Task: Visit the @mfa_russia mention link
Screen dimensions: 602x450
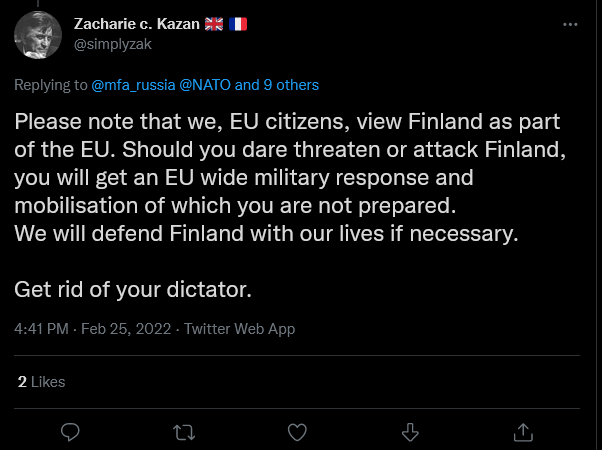Action: (134, 85)
